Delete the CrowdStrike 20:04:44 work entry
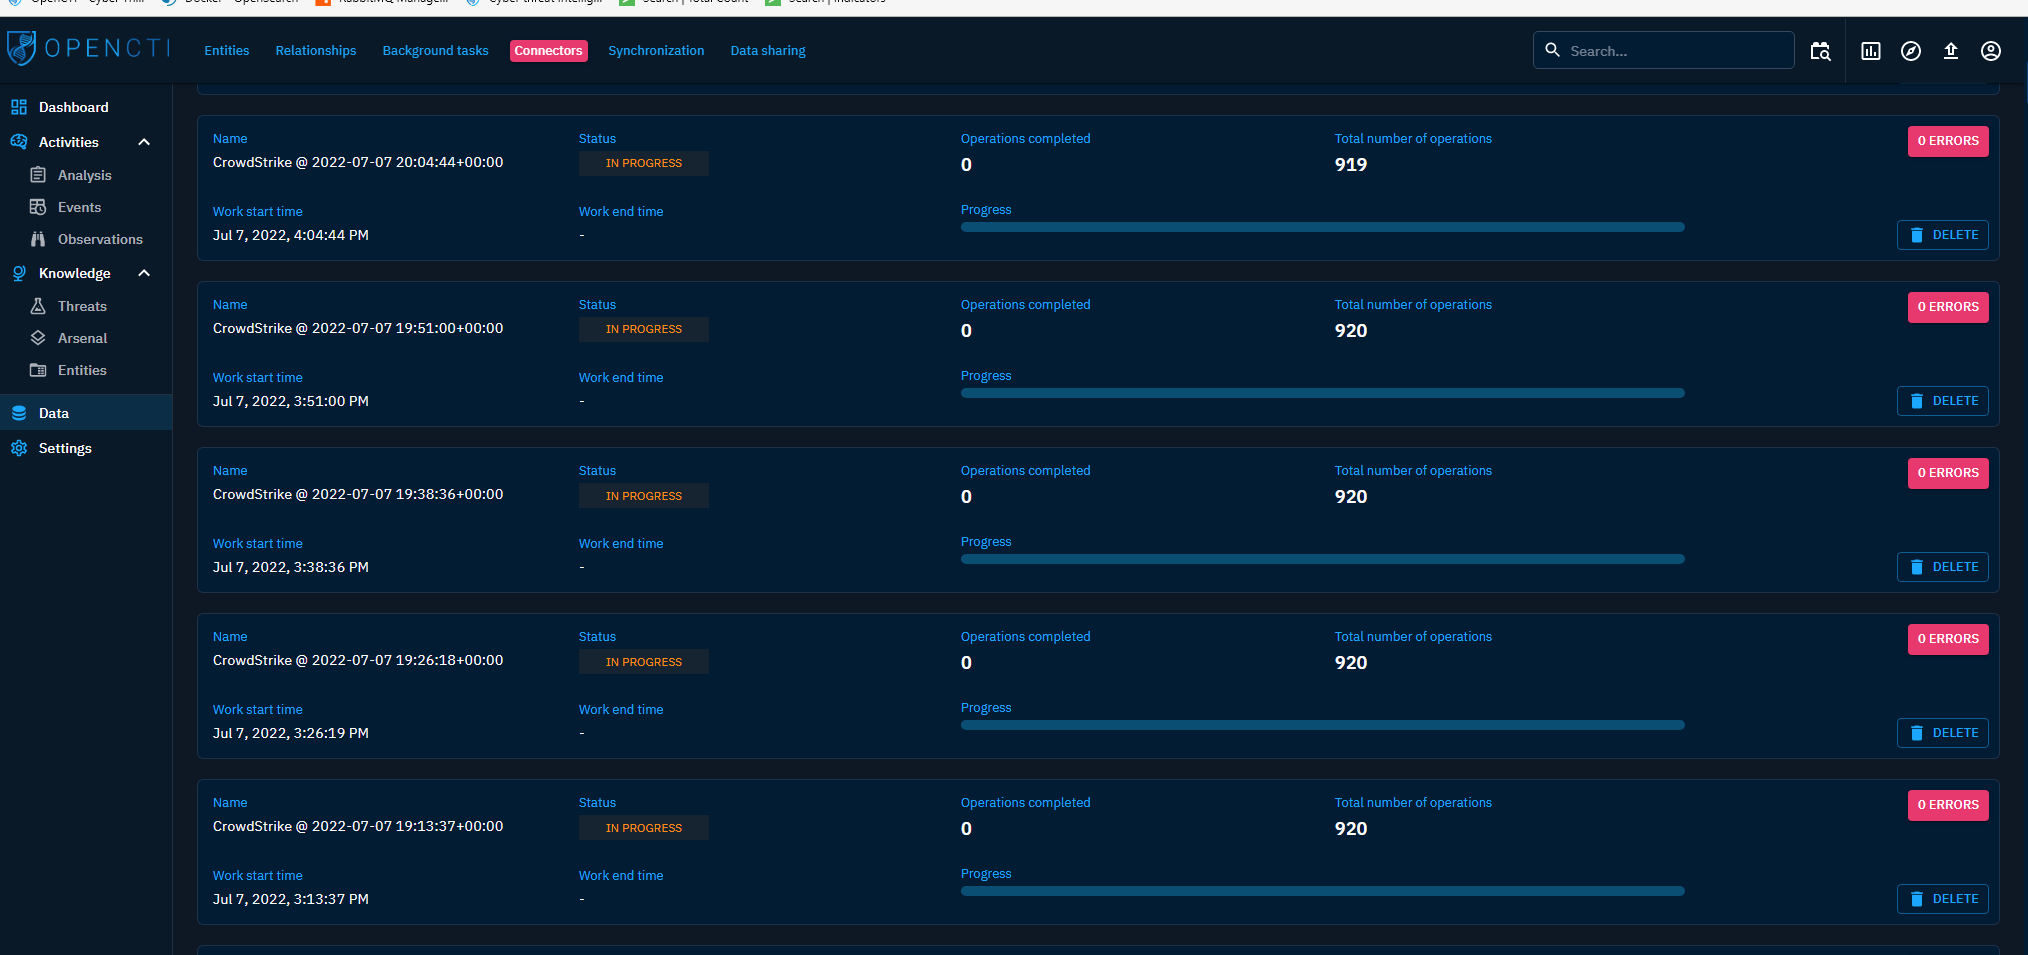 click(1942, 235)
